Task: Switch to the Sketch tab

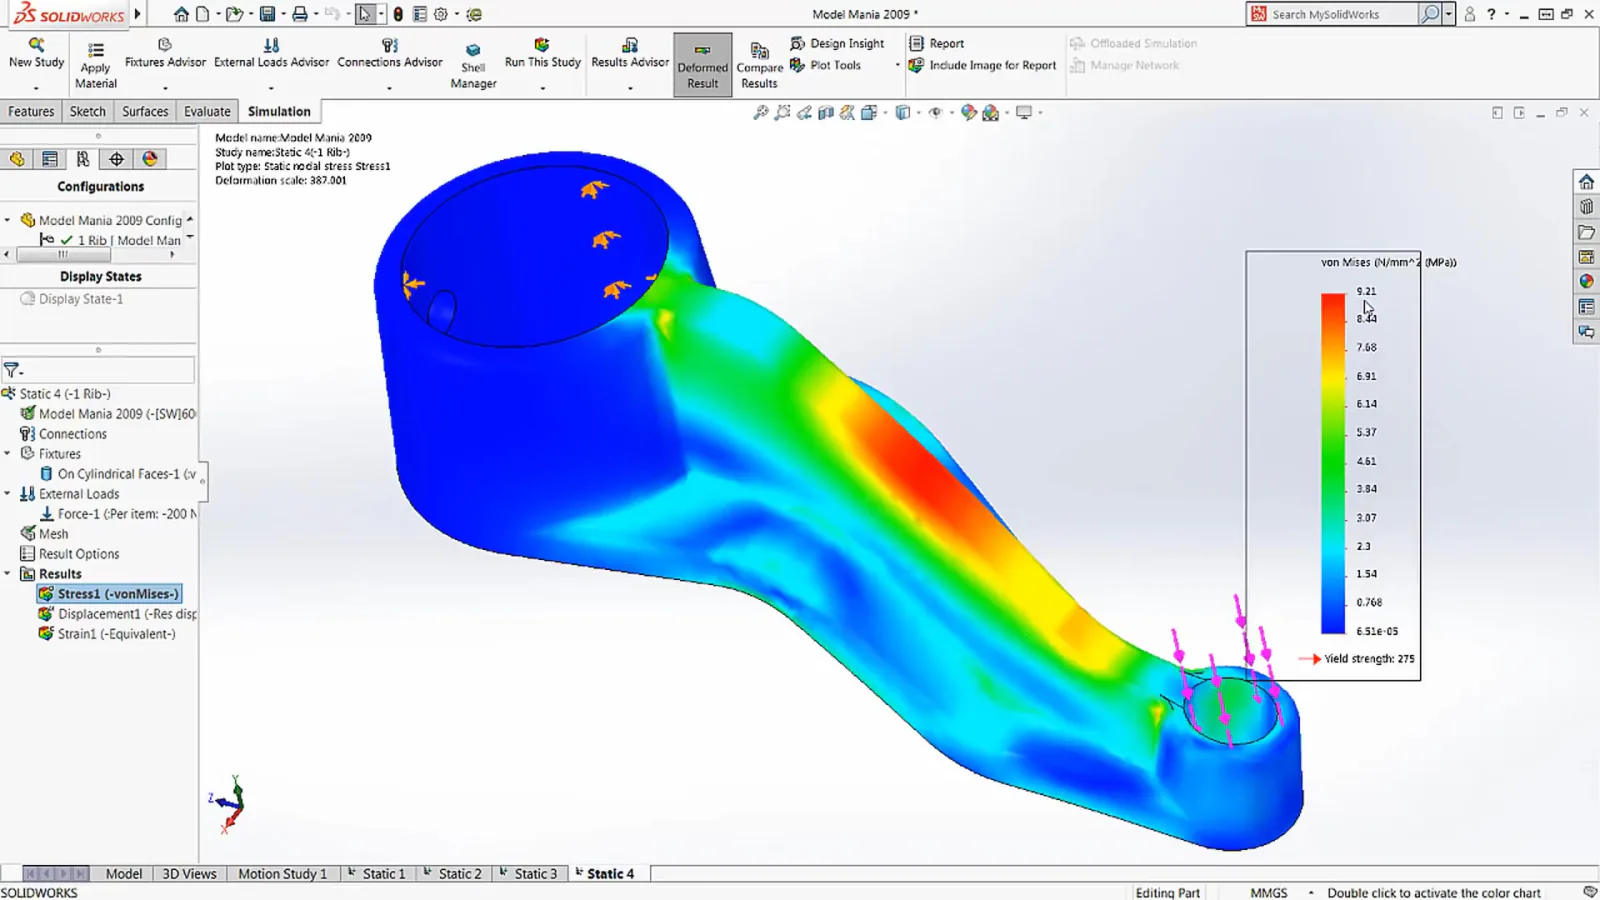Action: 87,112
